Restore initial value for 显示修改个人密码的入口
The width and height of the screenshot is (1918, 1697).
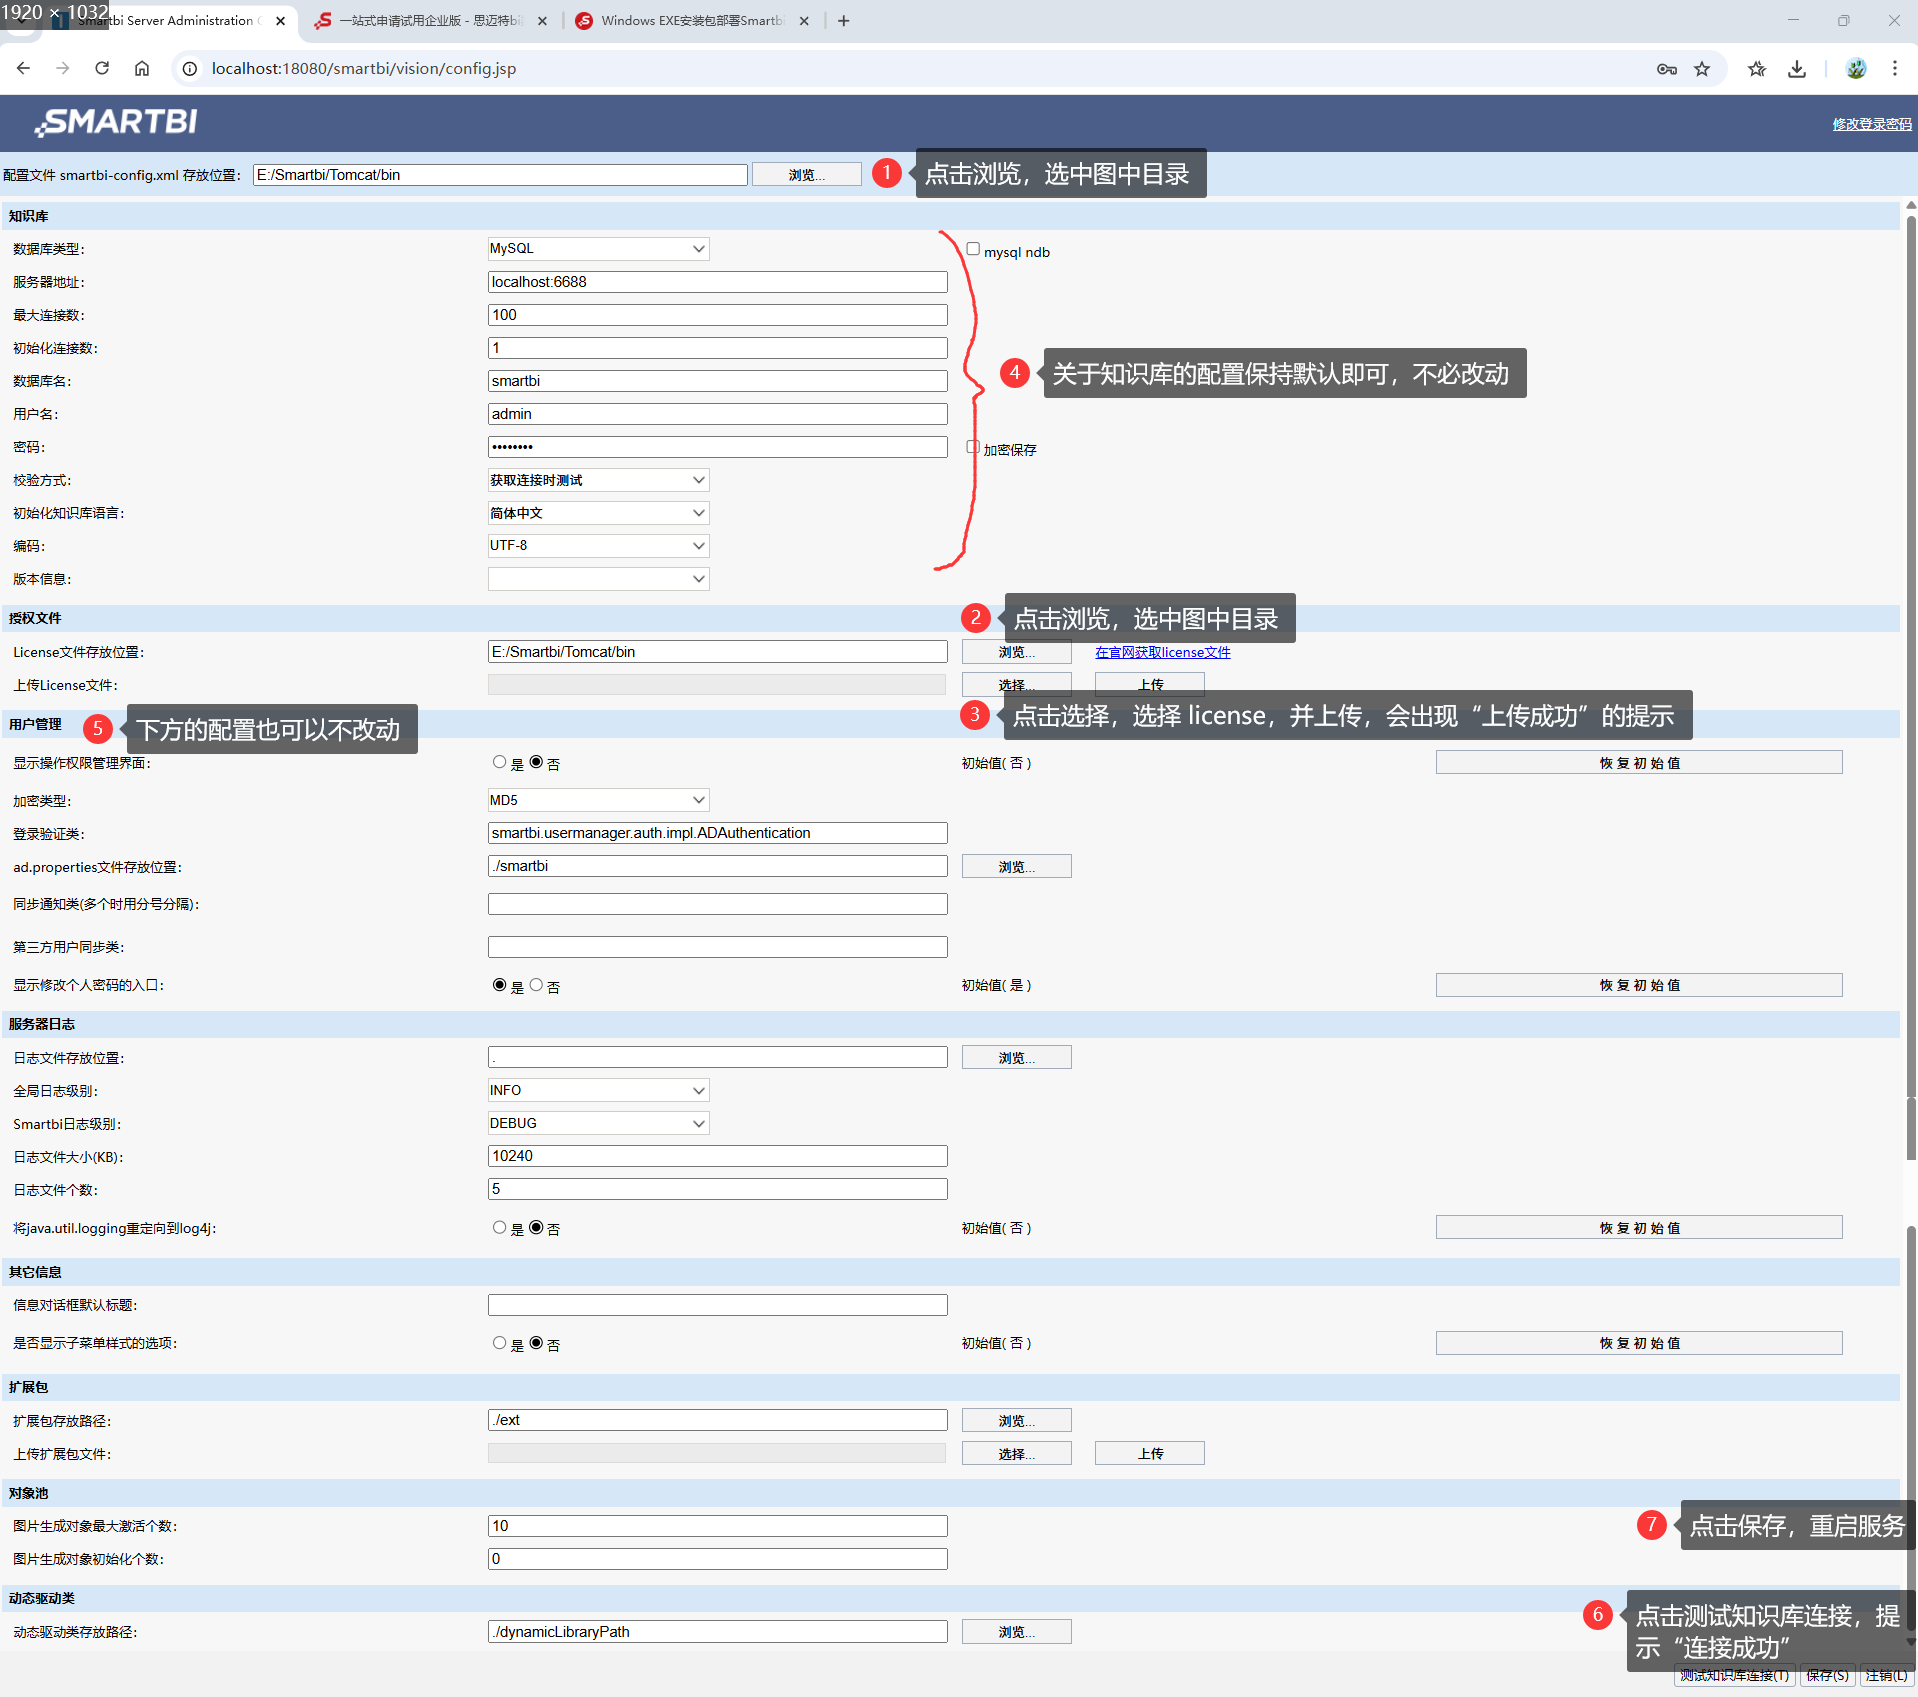tap(1639, 985)
